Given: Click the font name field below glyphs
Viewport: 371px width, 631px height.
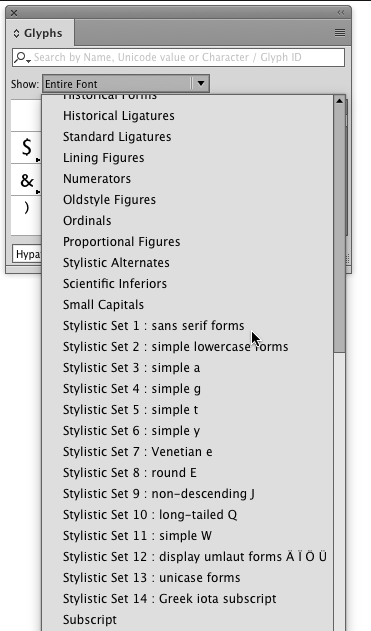Looking at the screenshot, I should pyautogui.click(x=27, y=254).
